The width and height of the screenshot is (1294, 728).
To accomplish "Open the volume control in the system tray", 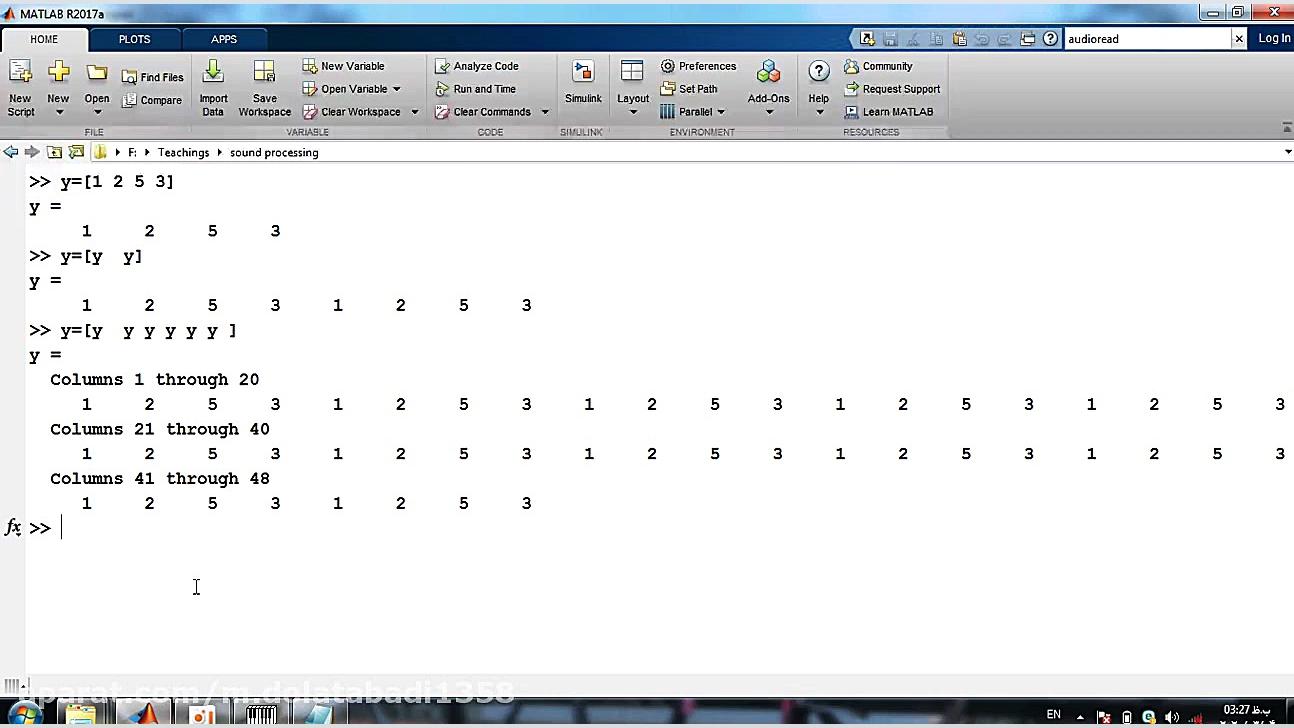I will [x=1170, y=716].
